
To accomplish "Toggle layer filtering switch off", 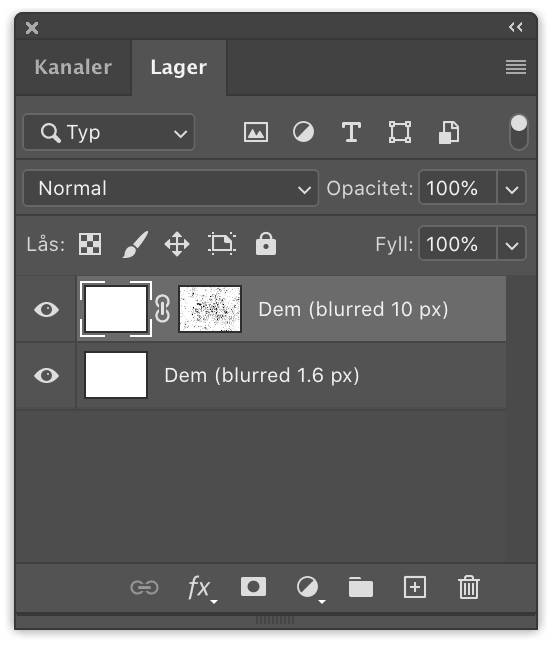I will pos(519,132).
